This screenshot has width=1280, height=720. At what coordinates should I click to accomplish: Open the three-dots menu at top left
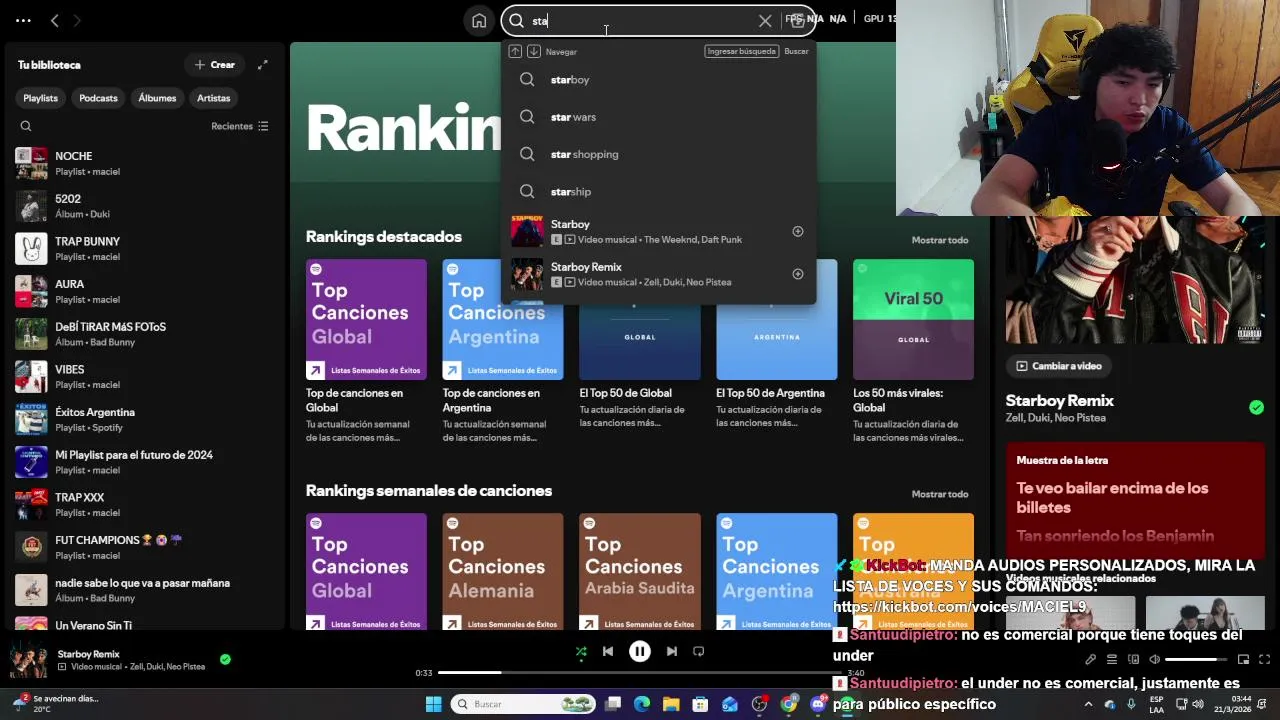[23, 20]
